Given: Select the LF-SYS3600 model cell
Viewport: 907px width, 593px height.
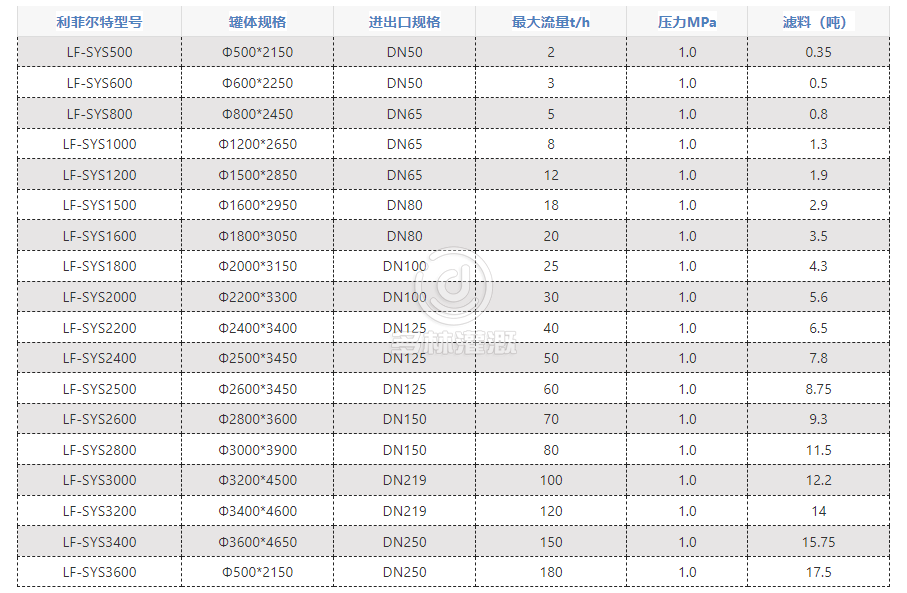Looking at the screenshot, I should (99, 572).
